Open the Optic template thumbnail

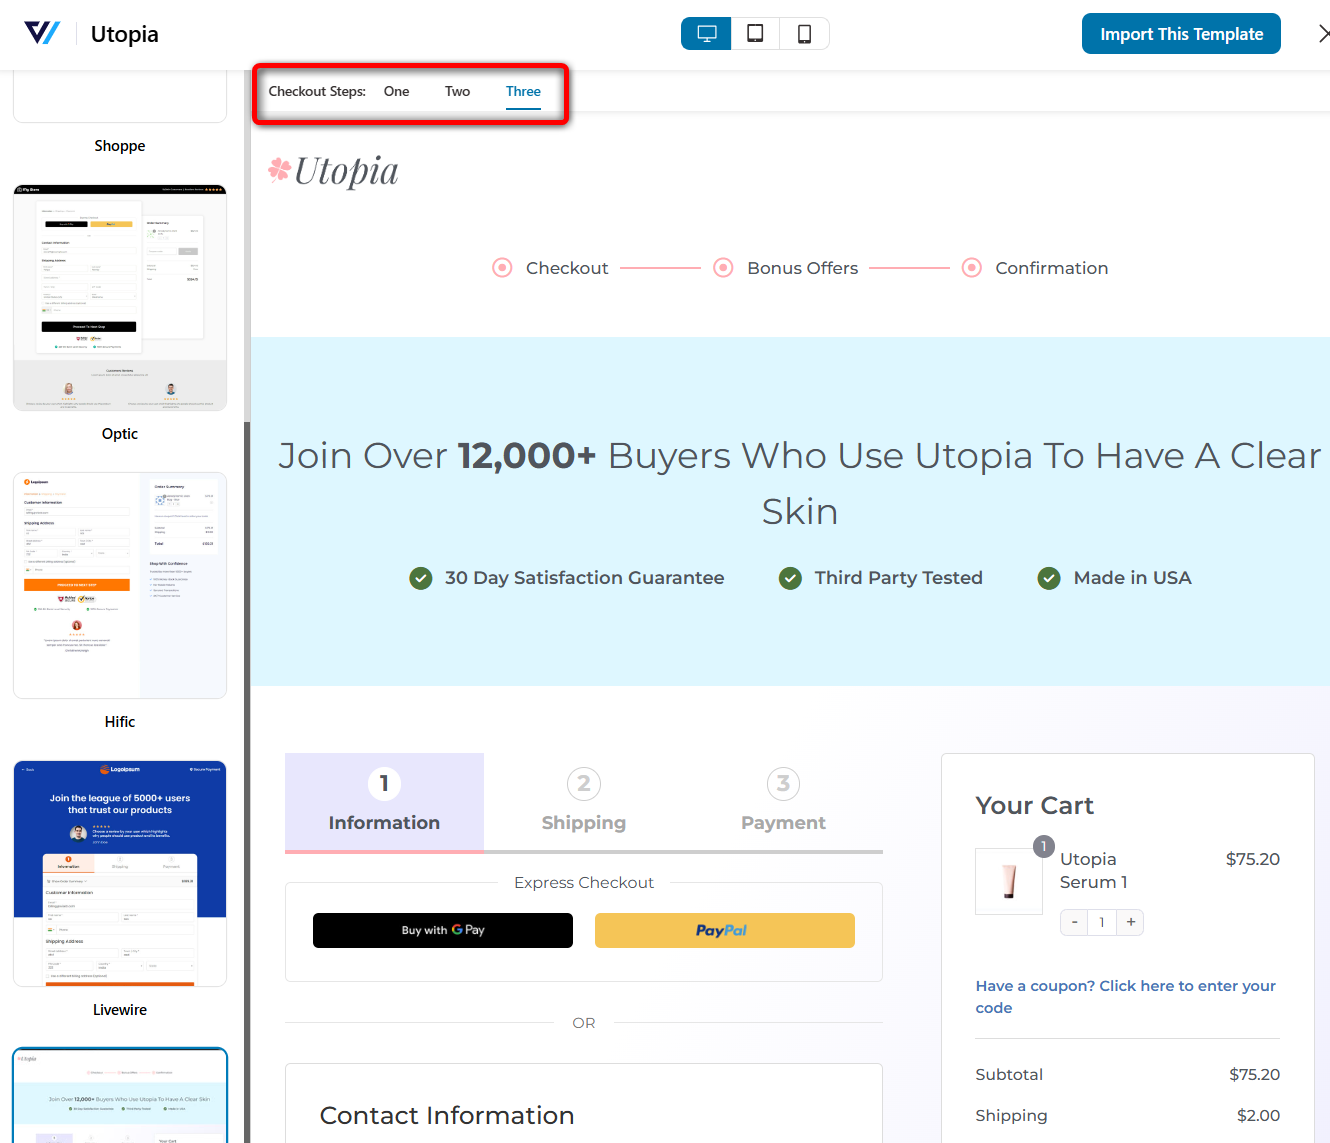[120, 297]
